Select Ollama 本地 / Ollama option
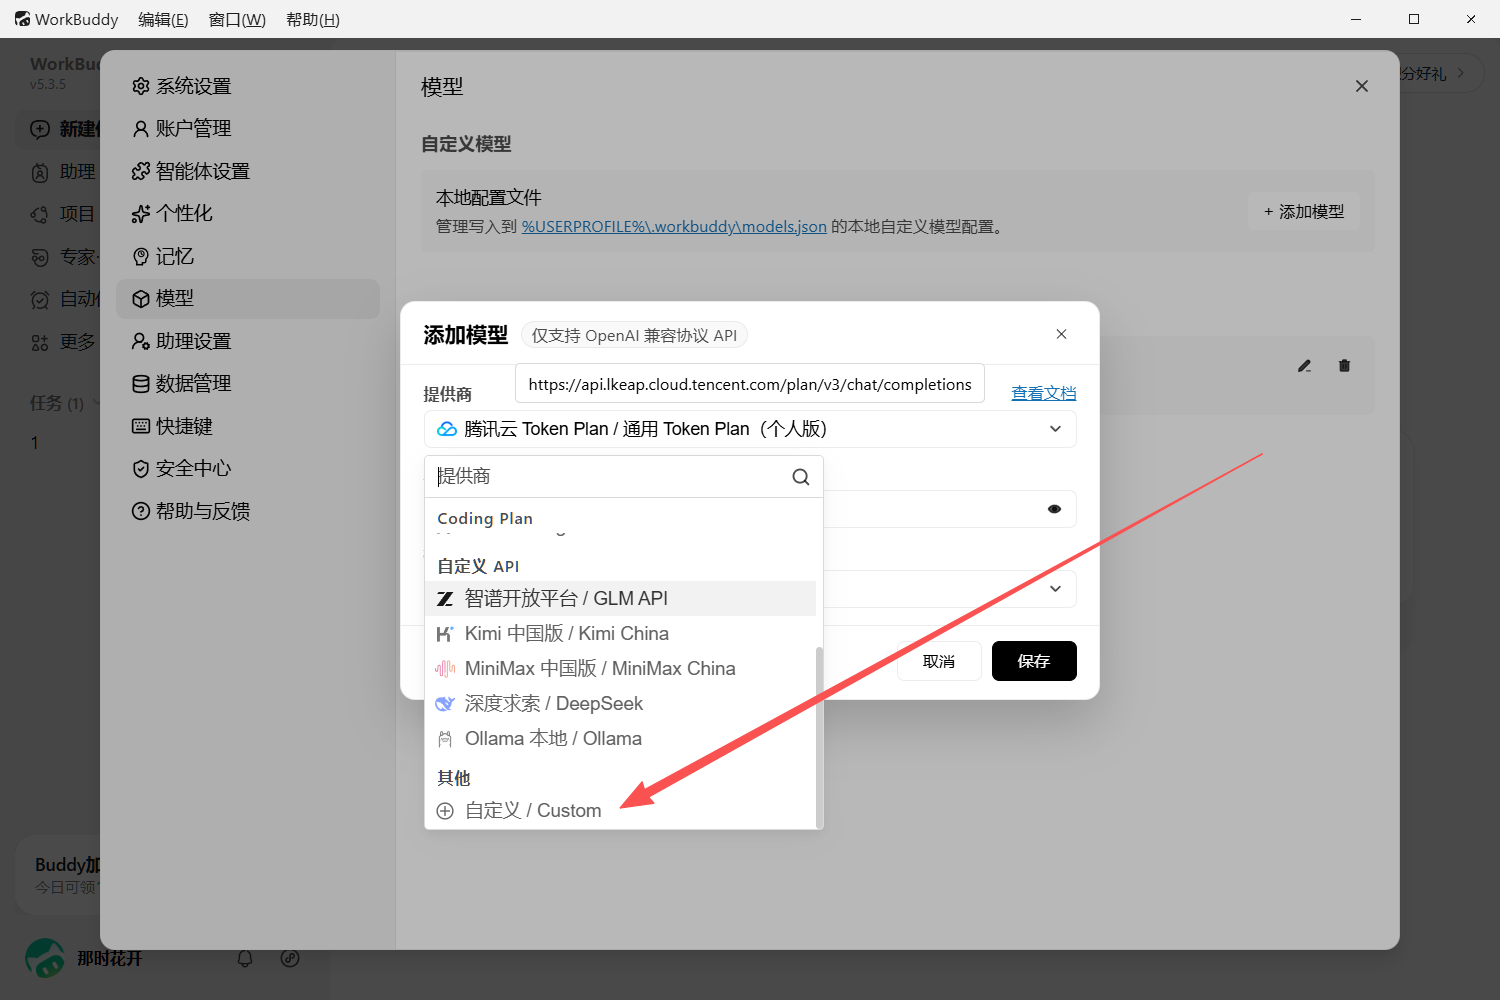The height and width of the screenshot is (1000, 1500). point(620,738)
